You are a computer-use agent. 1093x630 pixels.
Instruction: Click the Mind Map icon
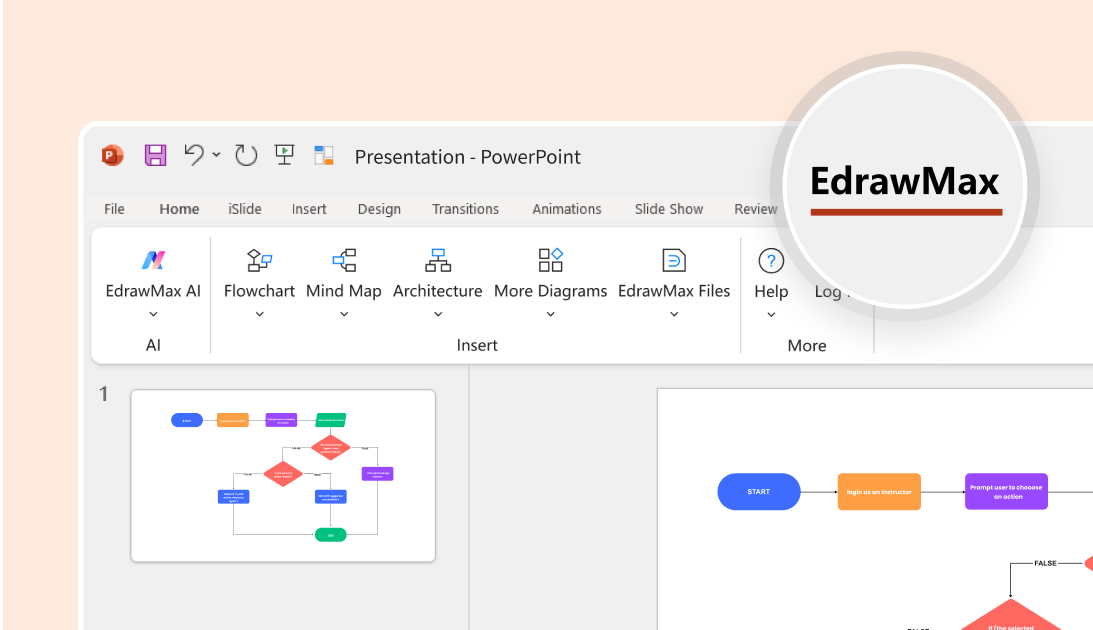(344, 260)
